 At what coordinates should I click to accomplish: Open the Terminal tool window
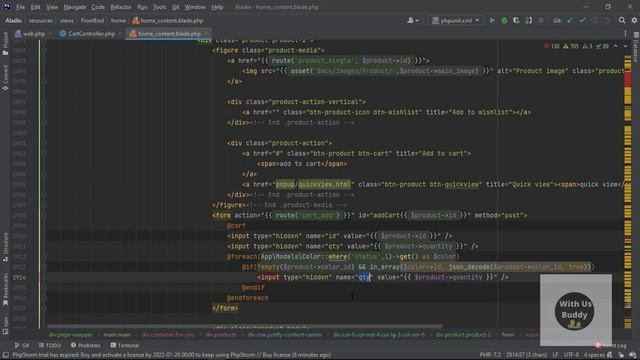[125, 345]
